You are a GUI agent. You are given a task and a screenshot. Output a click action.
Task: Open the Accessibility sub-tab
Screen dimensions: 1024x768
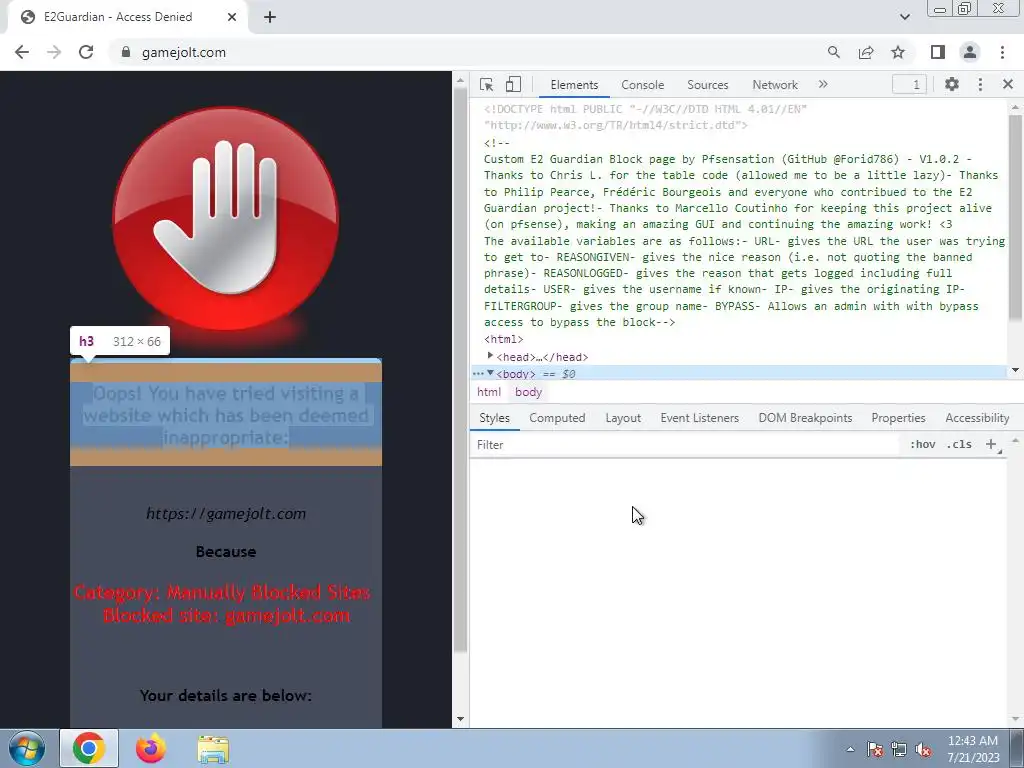[x=977, y=418]
